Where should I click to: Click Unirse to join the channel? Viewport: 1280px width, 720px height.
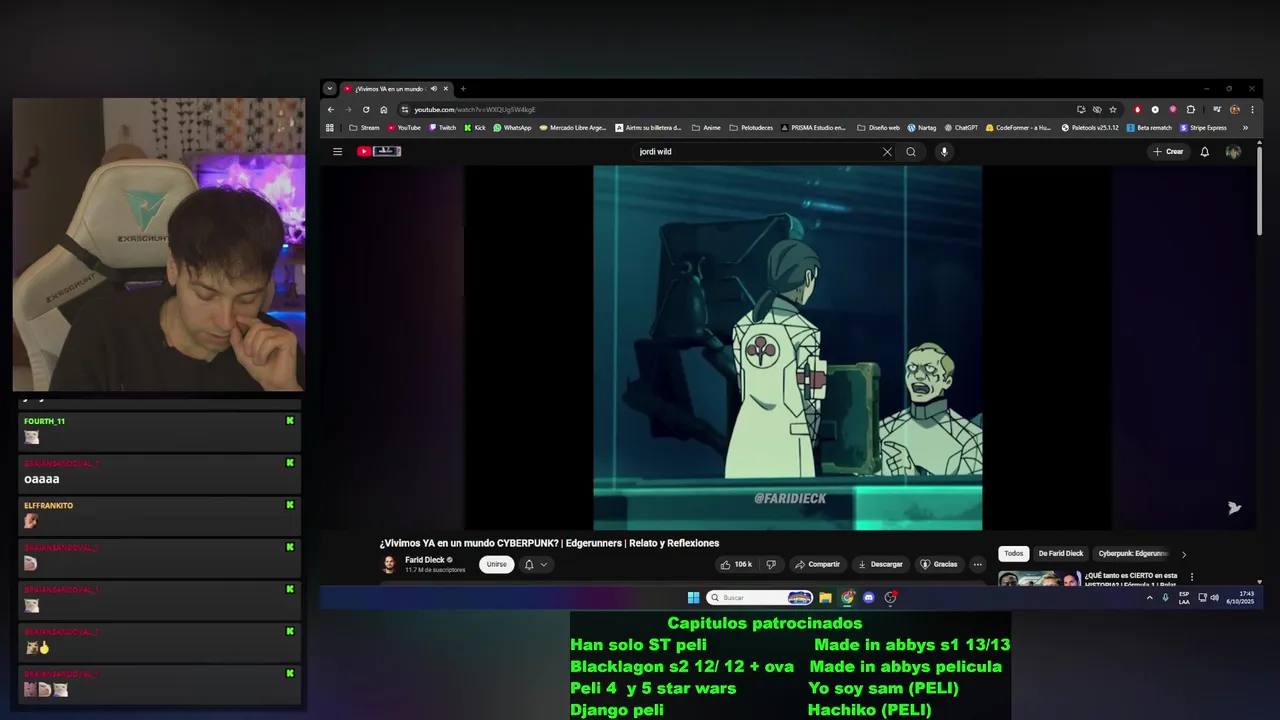pos(497,564)
